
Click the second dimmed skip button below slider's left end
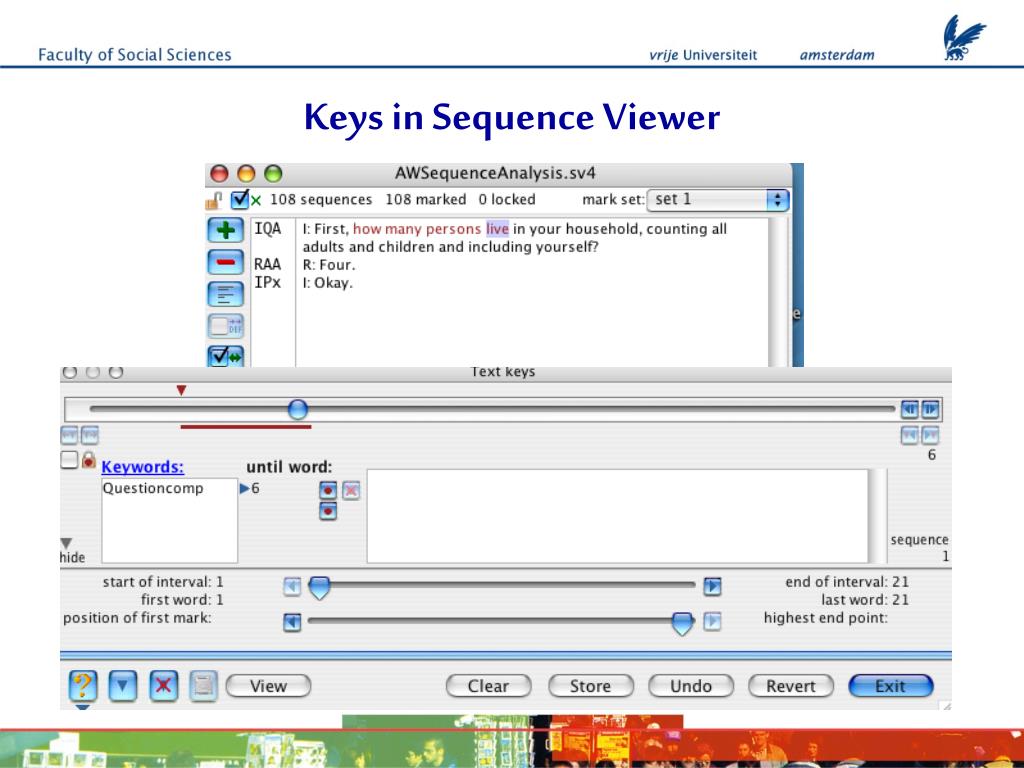coord(90,434)
